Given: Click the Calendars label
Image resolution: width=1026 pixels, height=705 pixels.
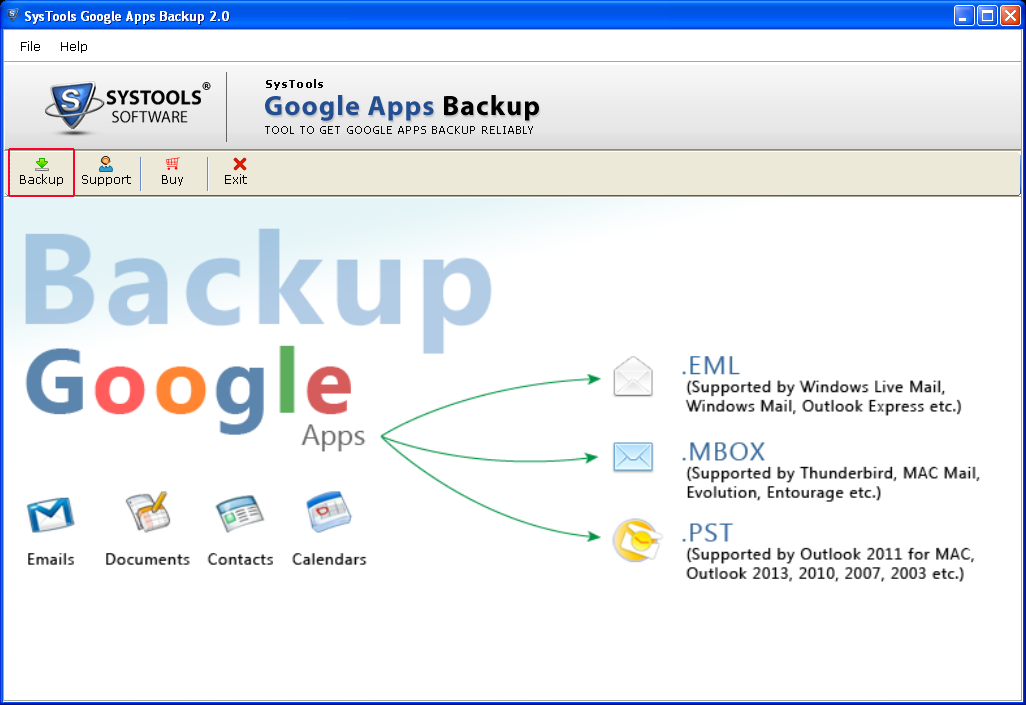Looking at the screenshot, I should coord(329,560).
